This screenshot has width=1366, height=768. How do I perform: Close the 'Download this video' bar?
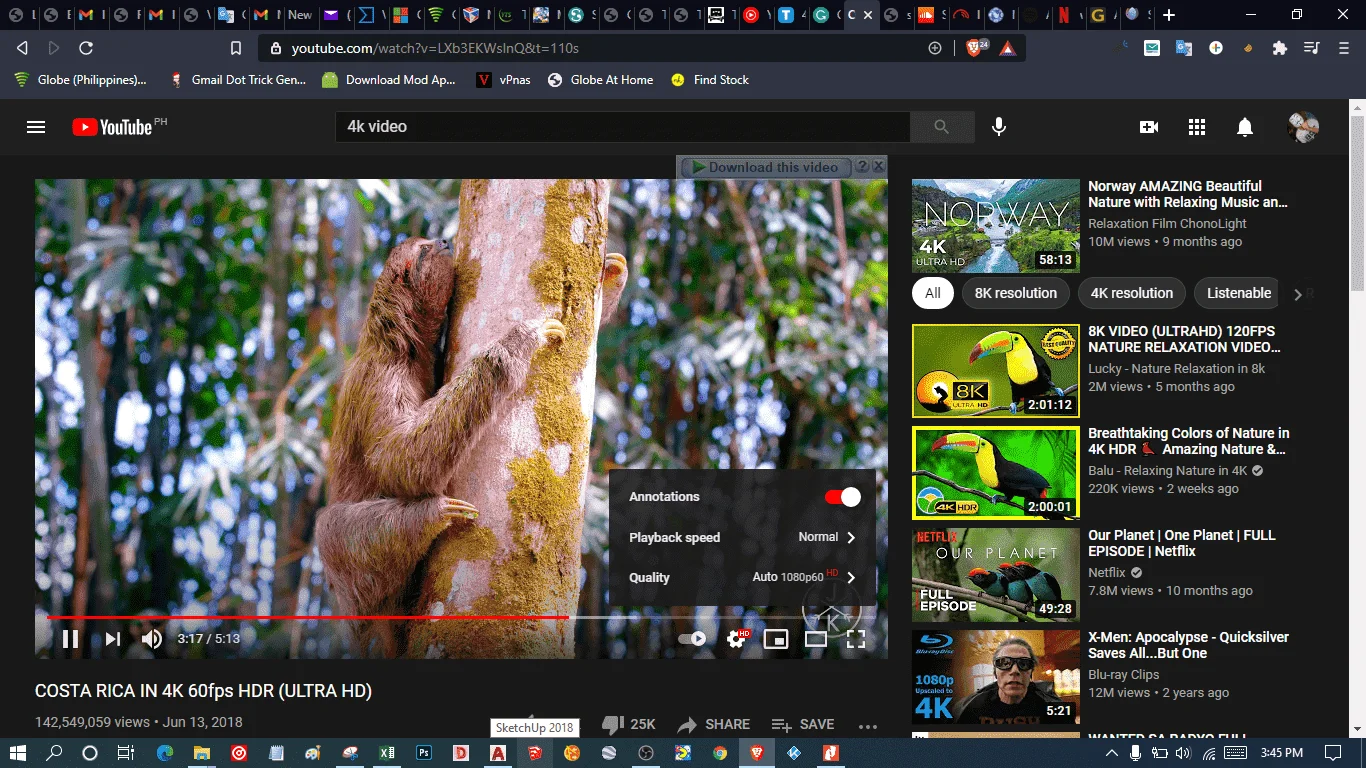click(878, 166)
